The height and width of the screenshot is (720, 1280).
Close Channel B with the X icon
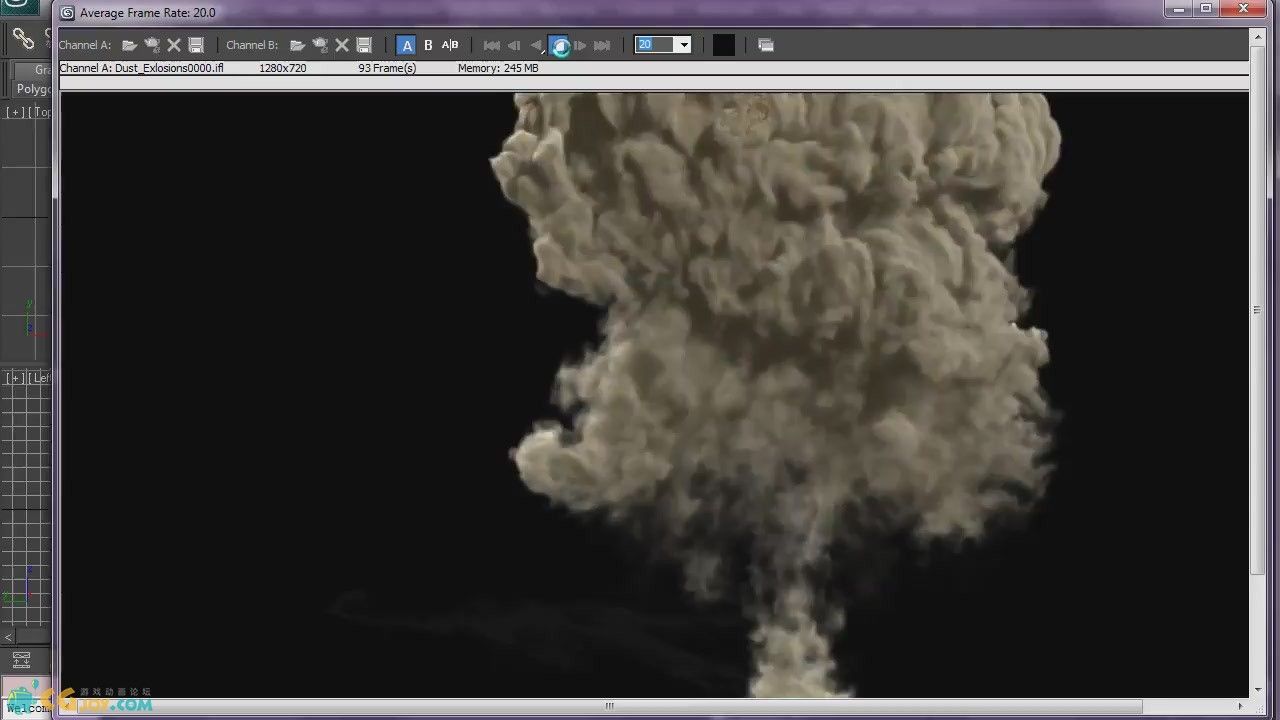point(342,45)
